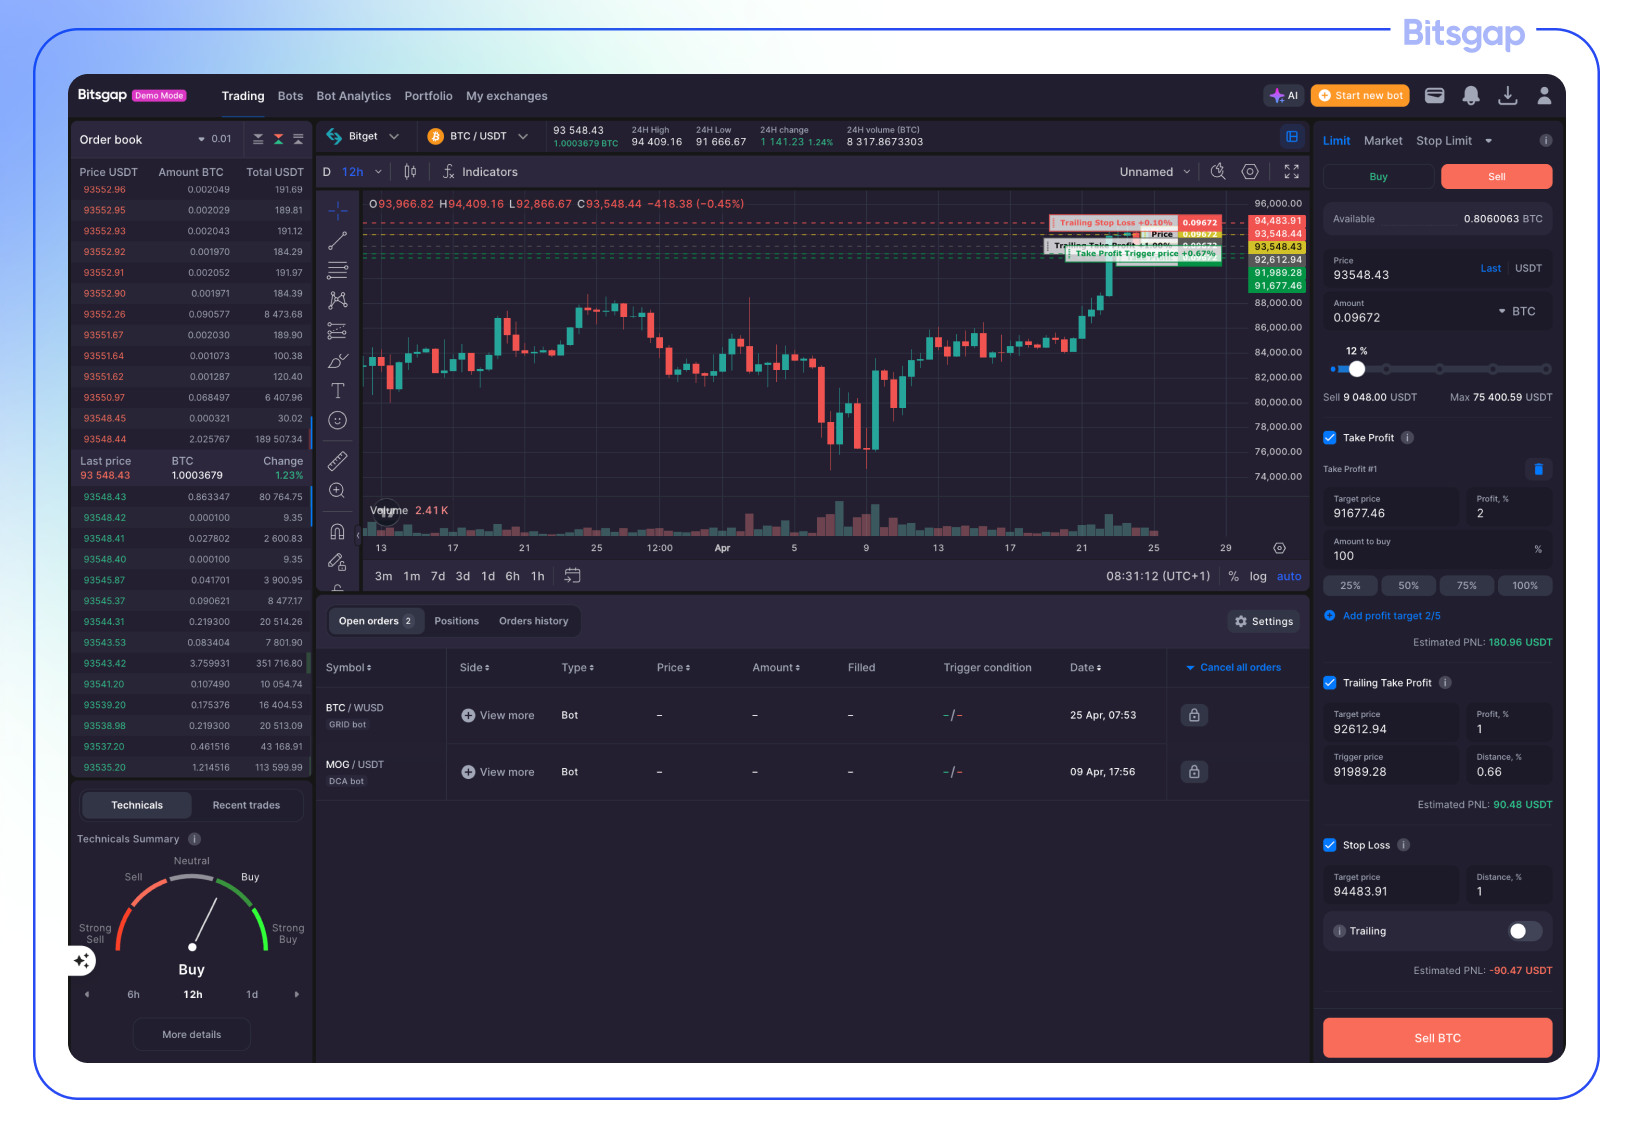Open the AI assistant button

click(x=1284, y=96)
